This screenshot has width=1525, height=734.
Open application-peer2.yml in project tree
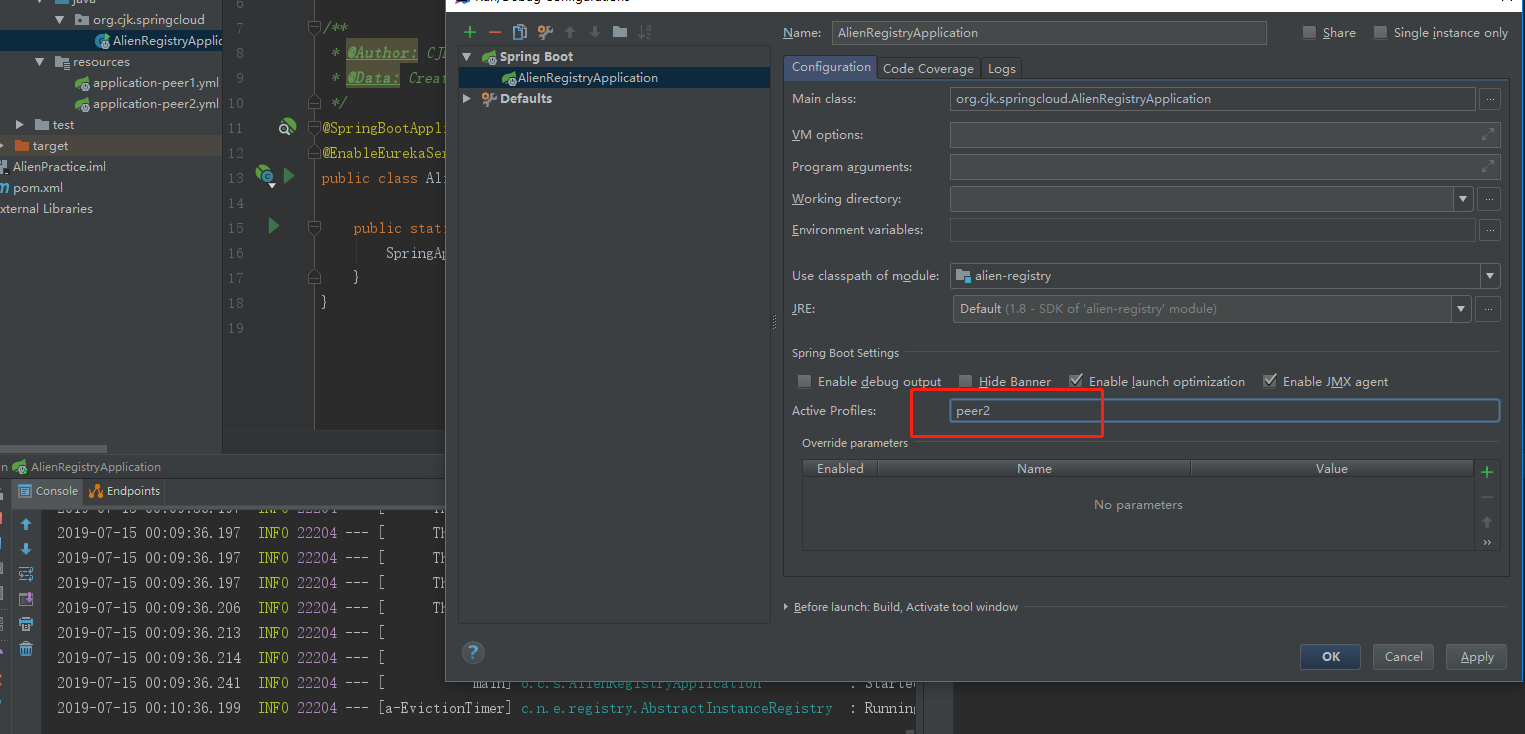tap(155, 104)
